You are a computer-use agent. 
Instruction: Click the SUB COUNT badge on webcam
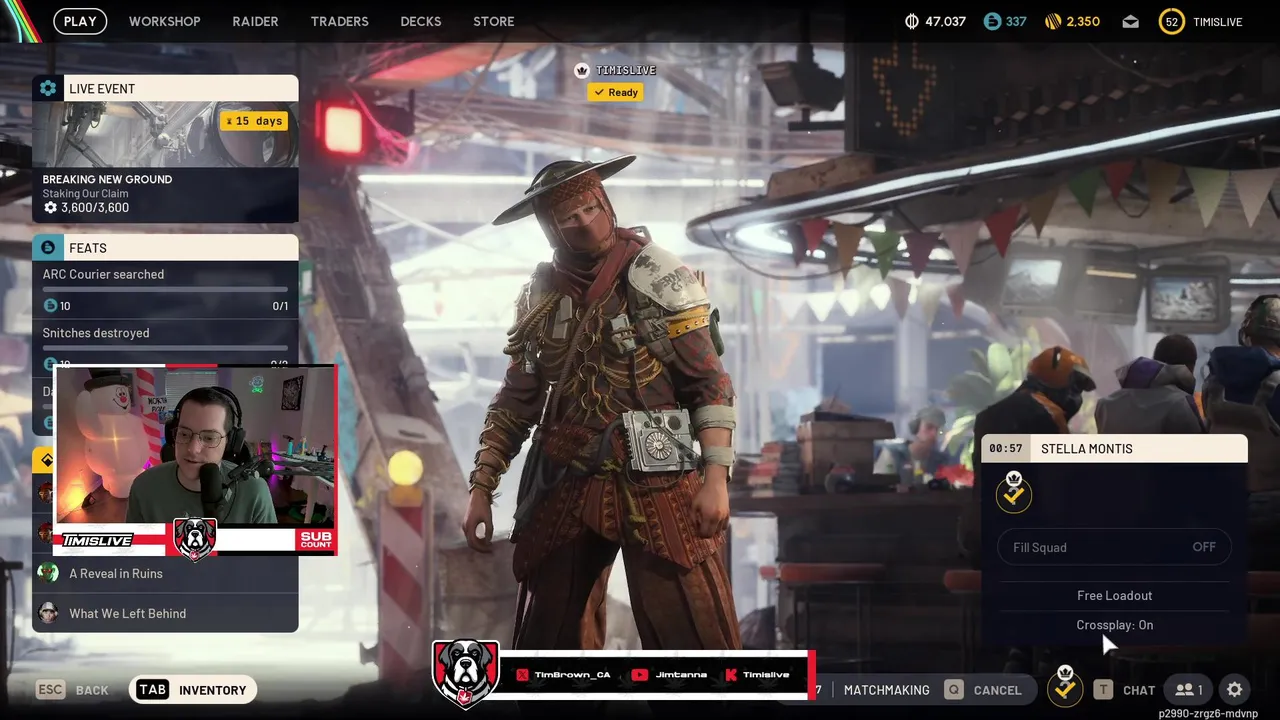tap(316, 540)
